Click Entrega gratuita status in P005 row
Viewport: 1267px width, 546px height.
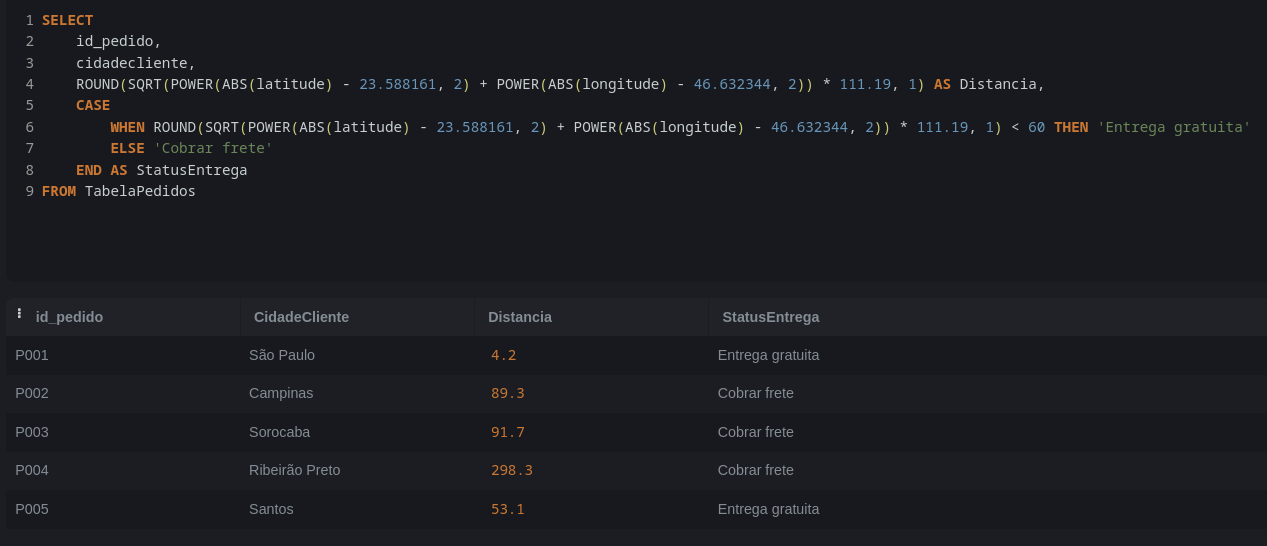tap(768, 509)
